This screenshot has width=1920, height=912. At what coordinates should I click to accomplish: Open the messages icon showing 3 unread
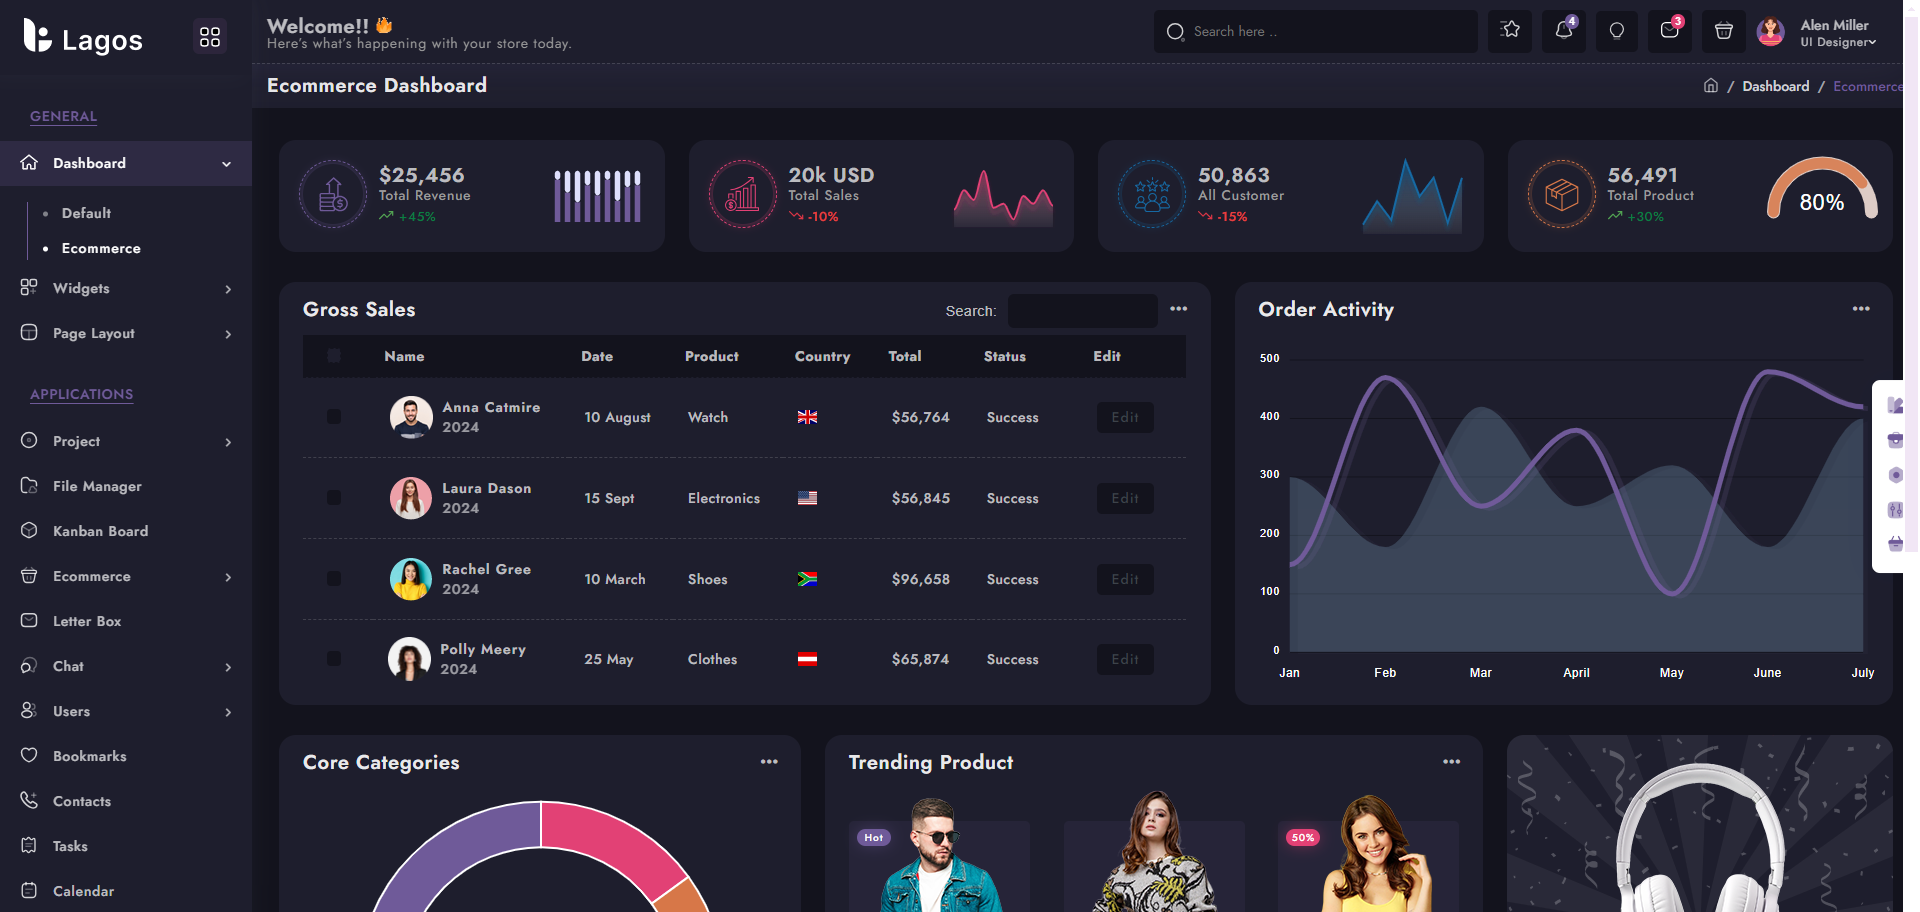(x=1669, y=31)
